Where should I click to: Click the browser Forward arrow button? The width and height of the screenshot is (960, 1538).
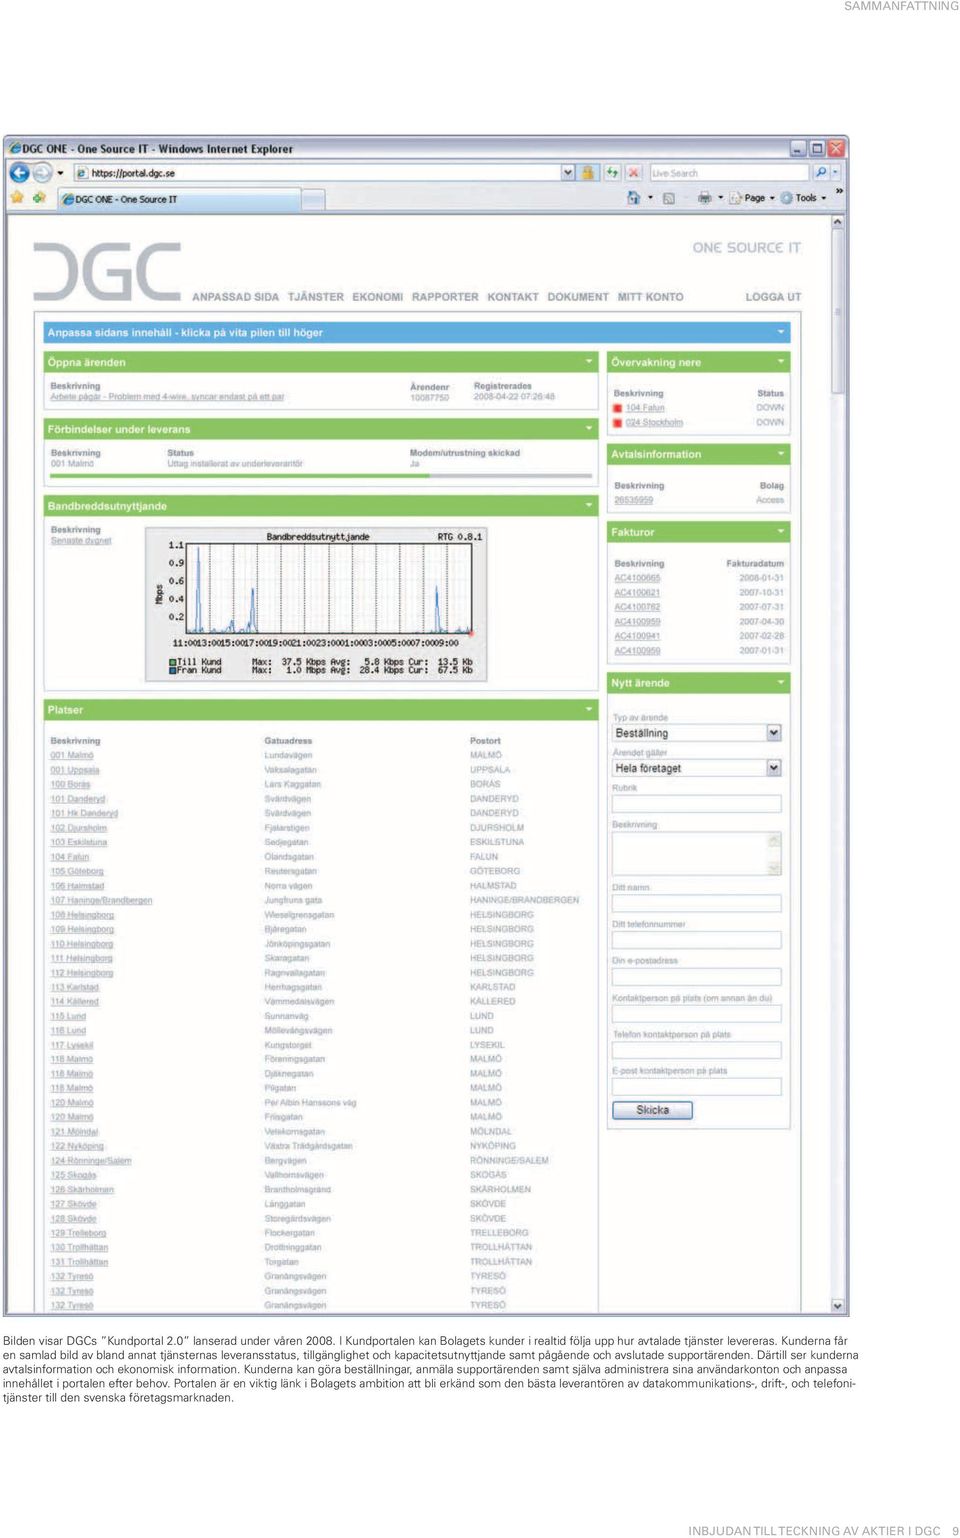42,173
